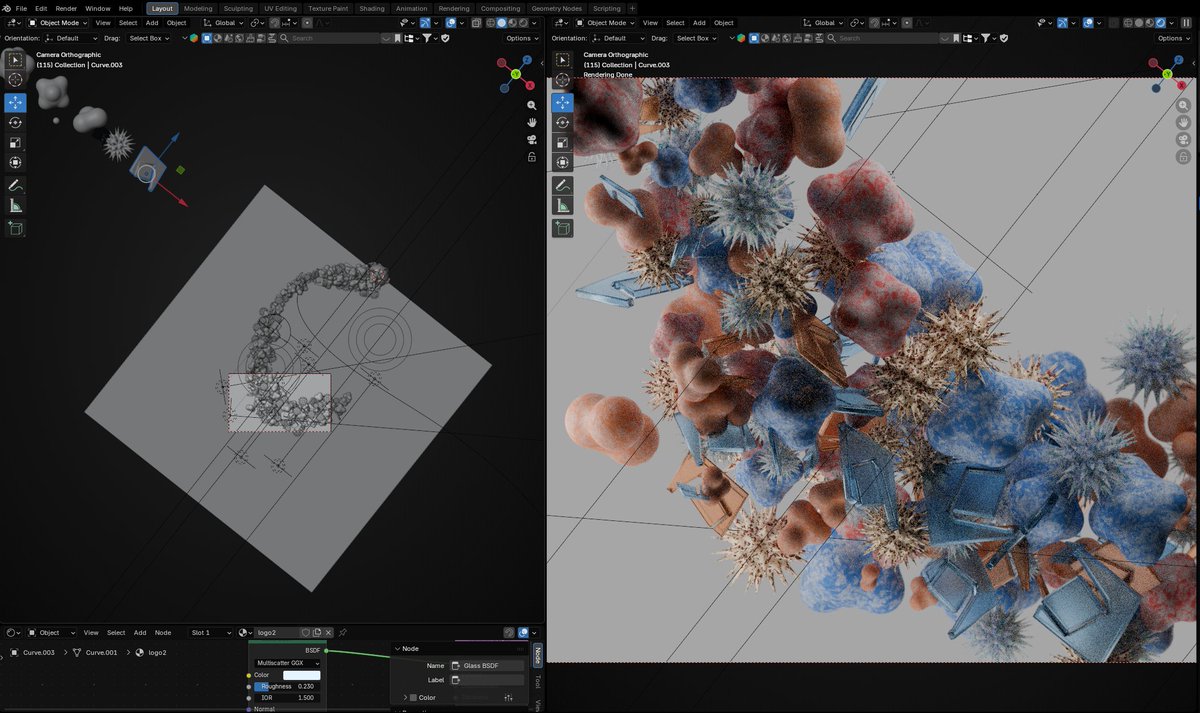Open Orientation Default dropdown in left viewport
This screenshot has width=1200, height=713.
[x=73, y=38]
